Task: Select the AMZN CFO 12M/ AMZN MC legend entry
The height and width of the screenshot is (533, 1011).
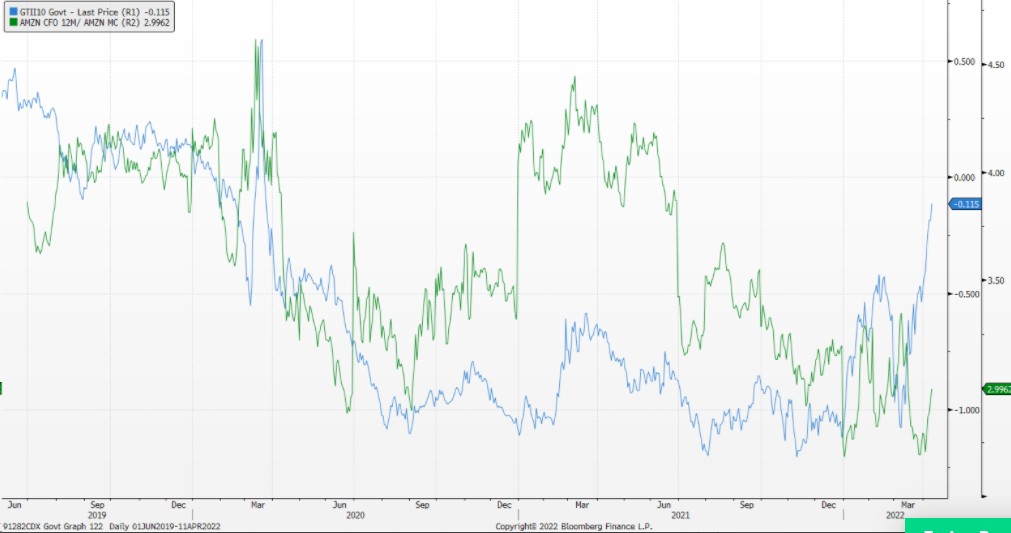Action: [90, 21]
